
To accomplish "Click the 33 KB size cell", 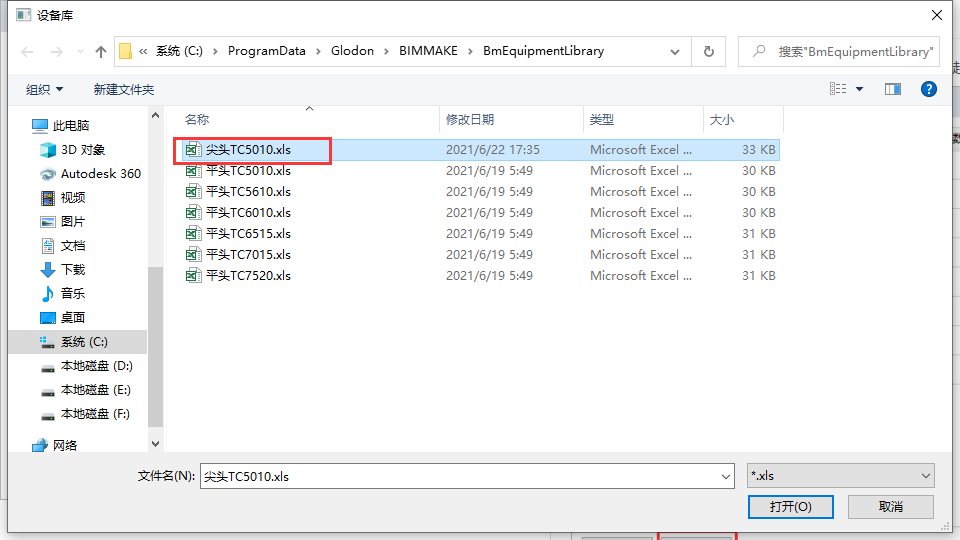I will (759, 150).
